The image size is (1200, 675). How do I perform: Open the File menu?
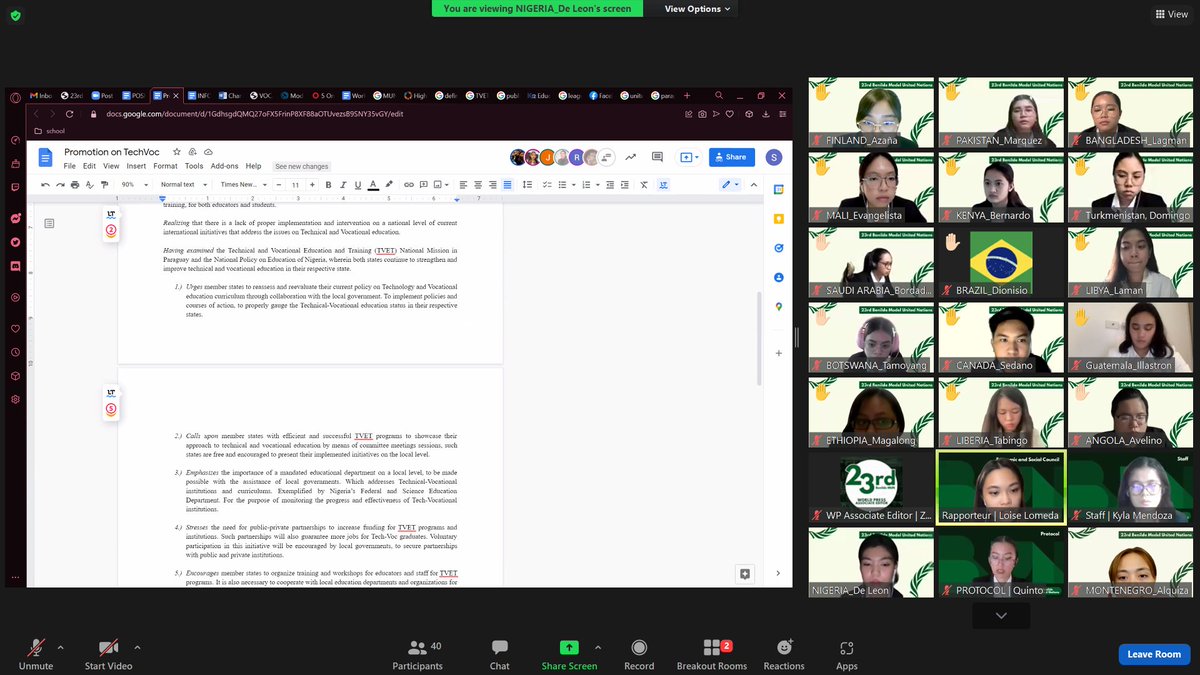pyautogui.click(x=70, y=166)
